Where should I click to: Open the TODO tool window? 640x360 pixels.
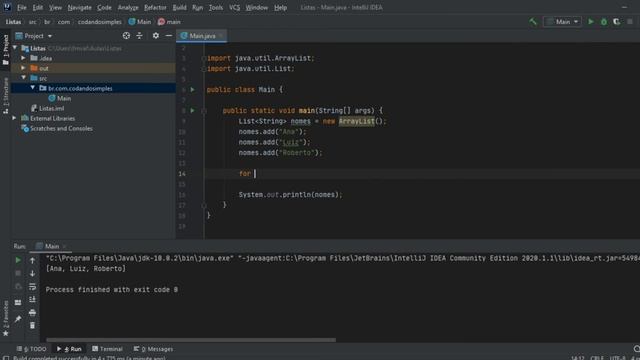[31, 349]
